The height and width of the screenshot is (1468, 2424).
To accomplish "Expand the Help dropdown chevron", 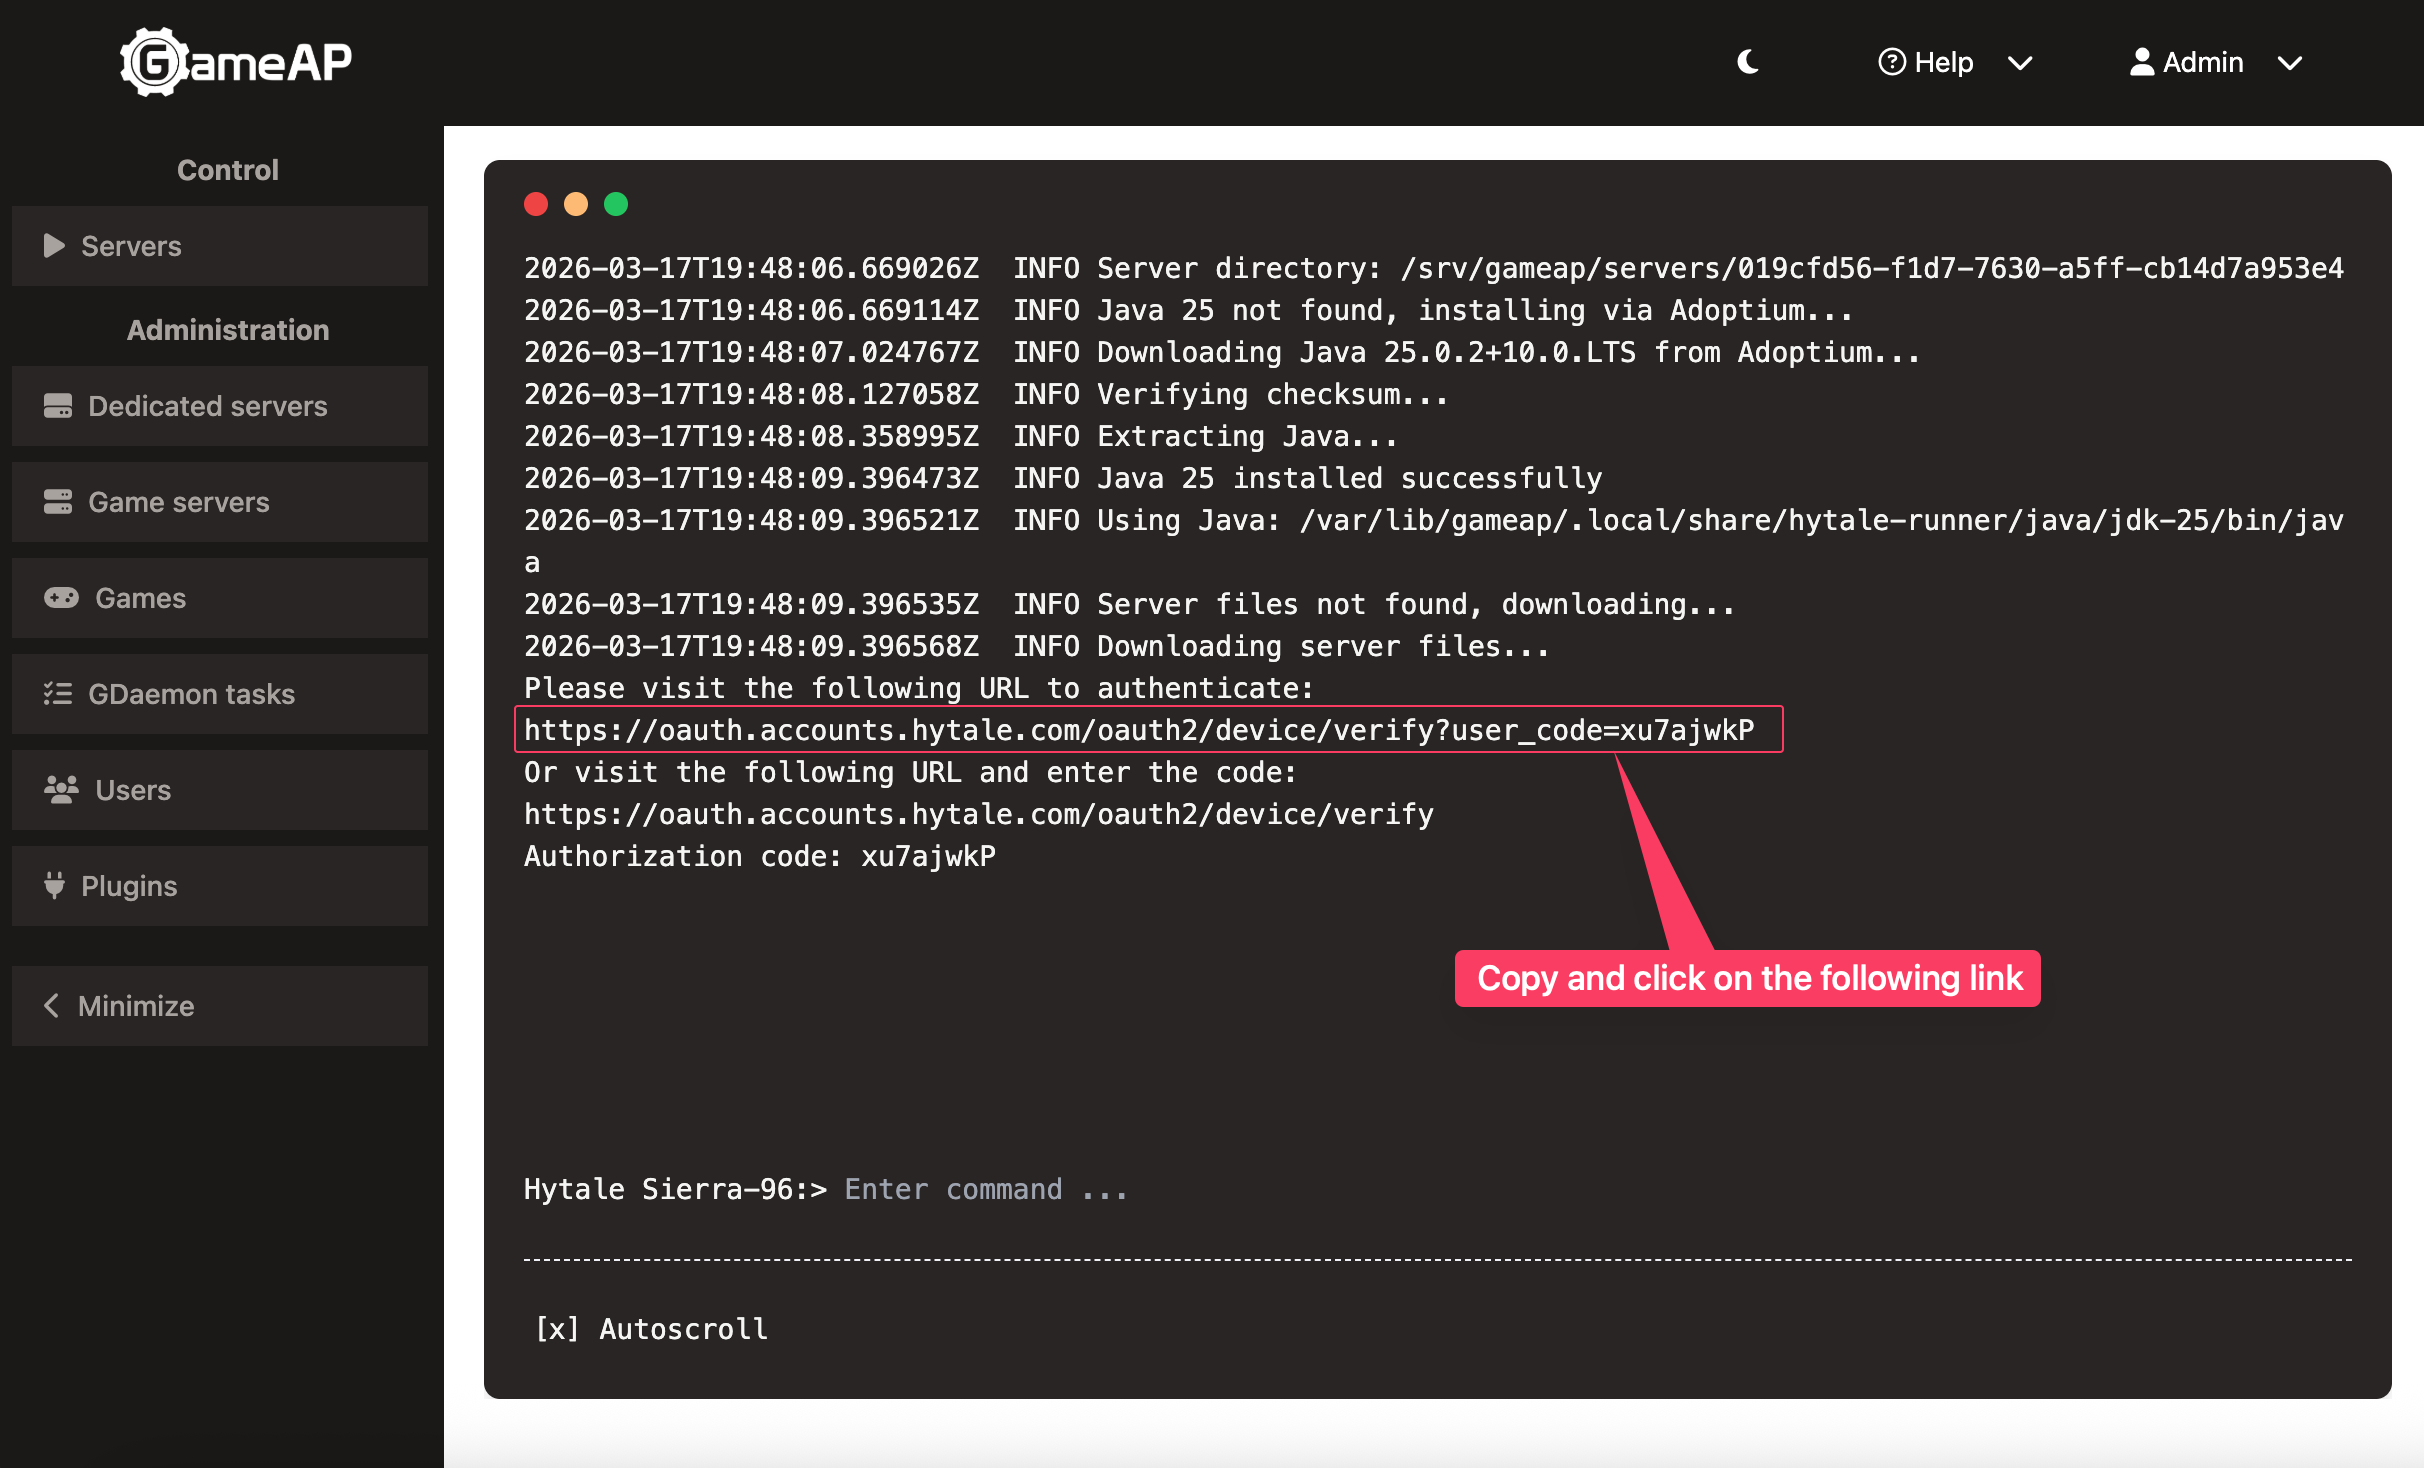I will 2020,63.
